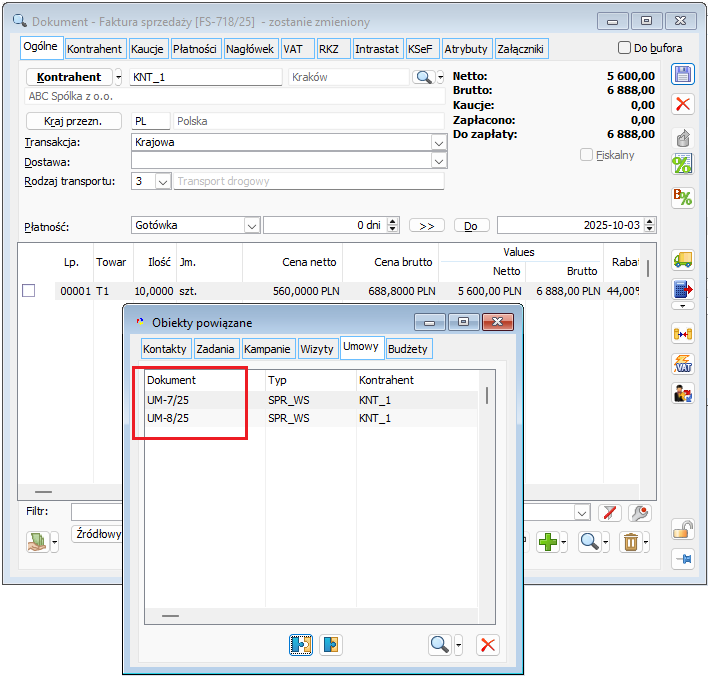Click the red X cancel icon in sidebar
Screen dimensions: 710x679
click(x=684, y=104)
